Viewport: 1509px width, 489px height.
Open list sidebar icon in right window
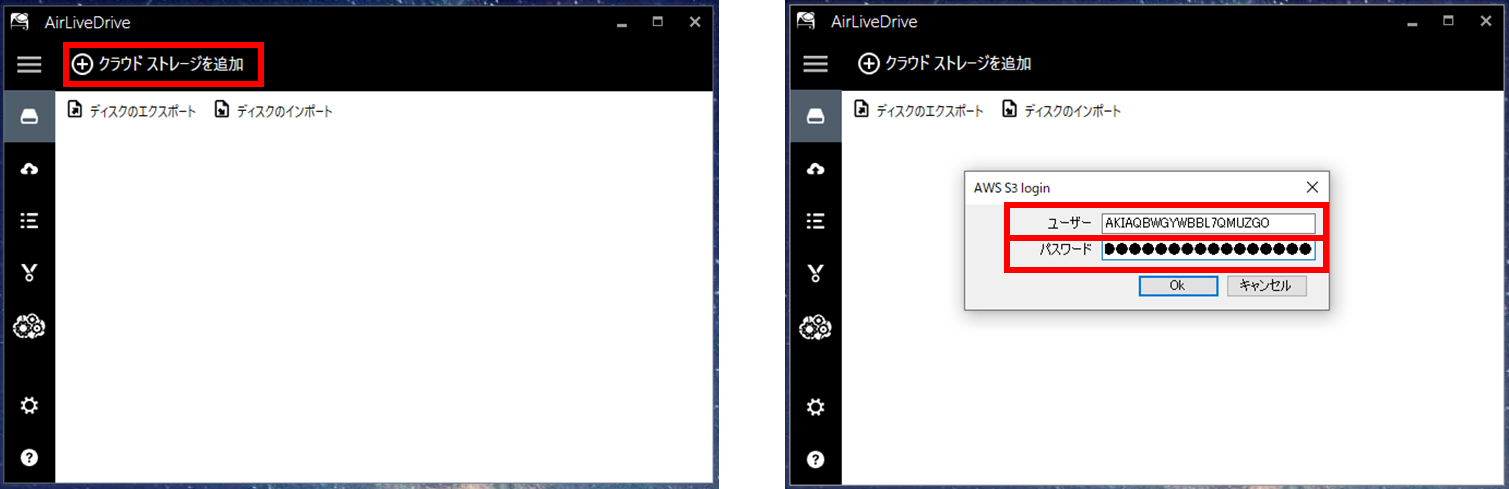[x=816, y=221]
